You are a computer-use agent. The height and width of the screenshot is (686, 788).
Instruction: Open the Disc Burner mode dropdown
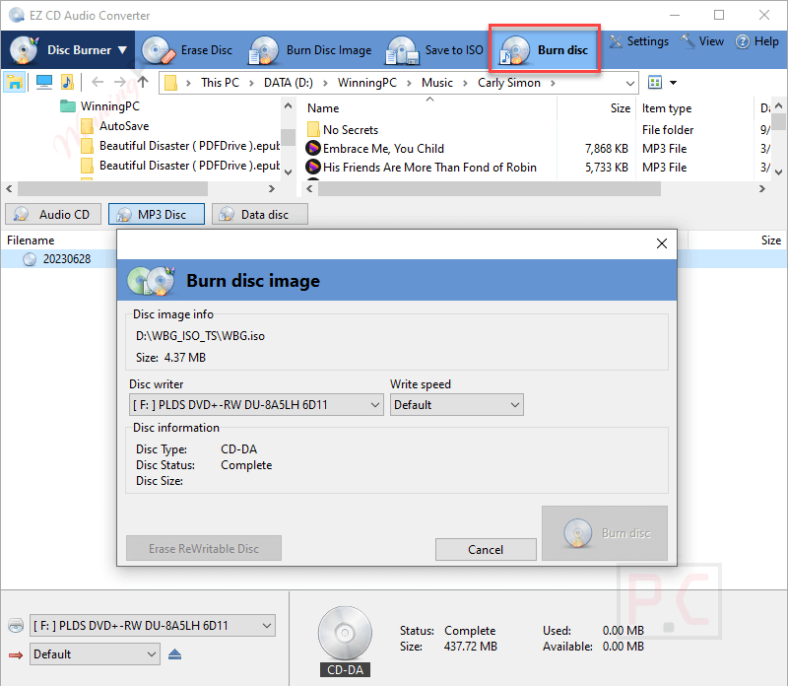[x=68, y=50]
